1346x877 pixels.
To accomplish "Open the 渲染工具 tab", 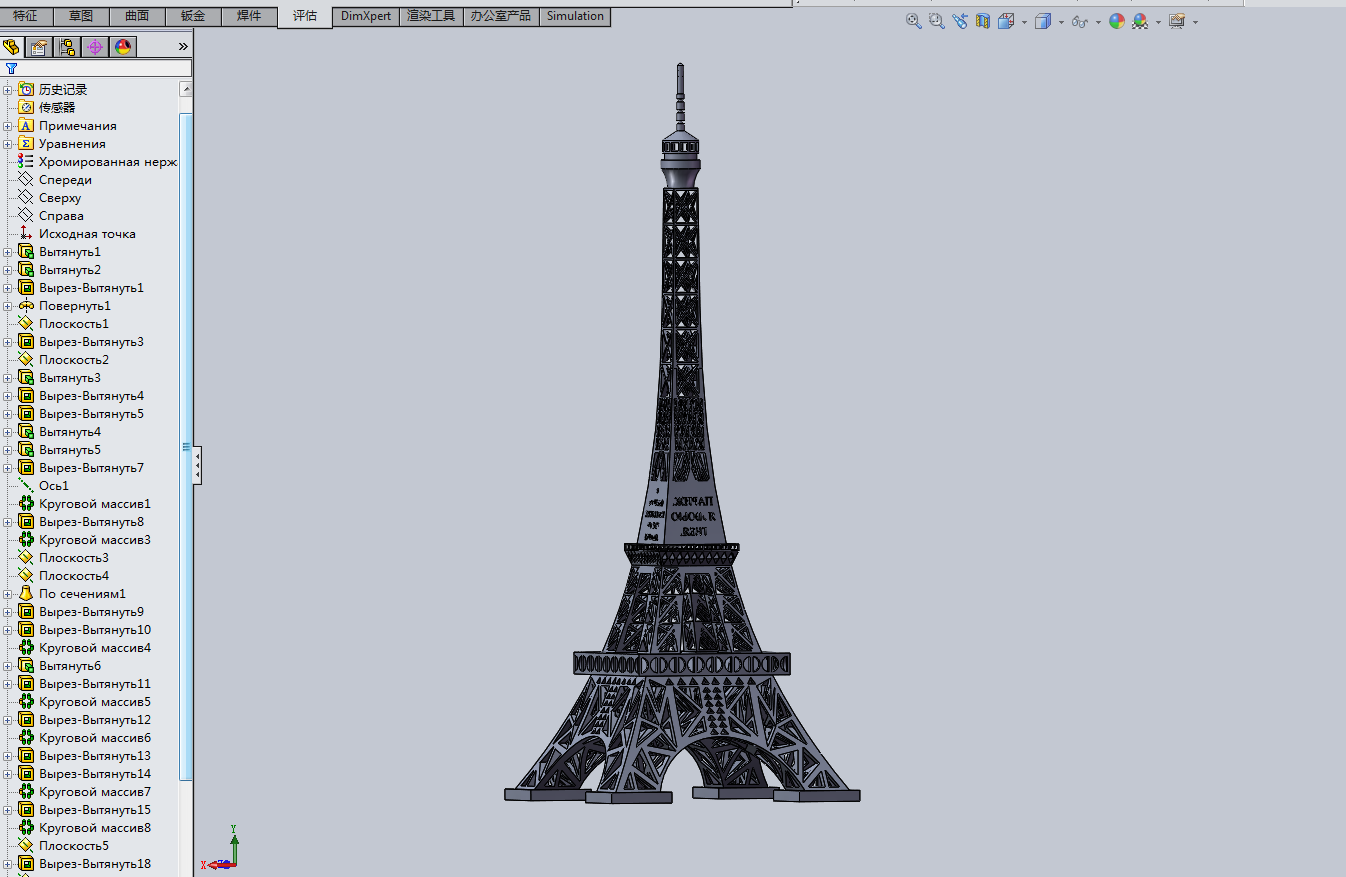I will tap(431, 17).
